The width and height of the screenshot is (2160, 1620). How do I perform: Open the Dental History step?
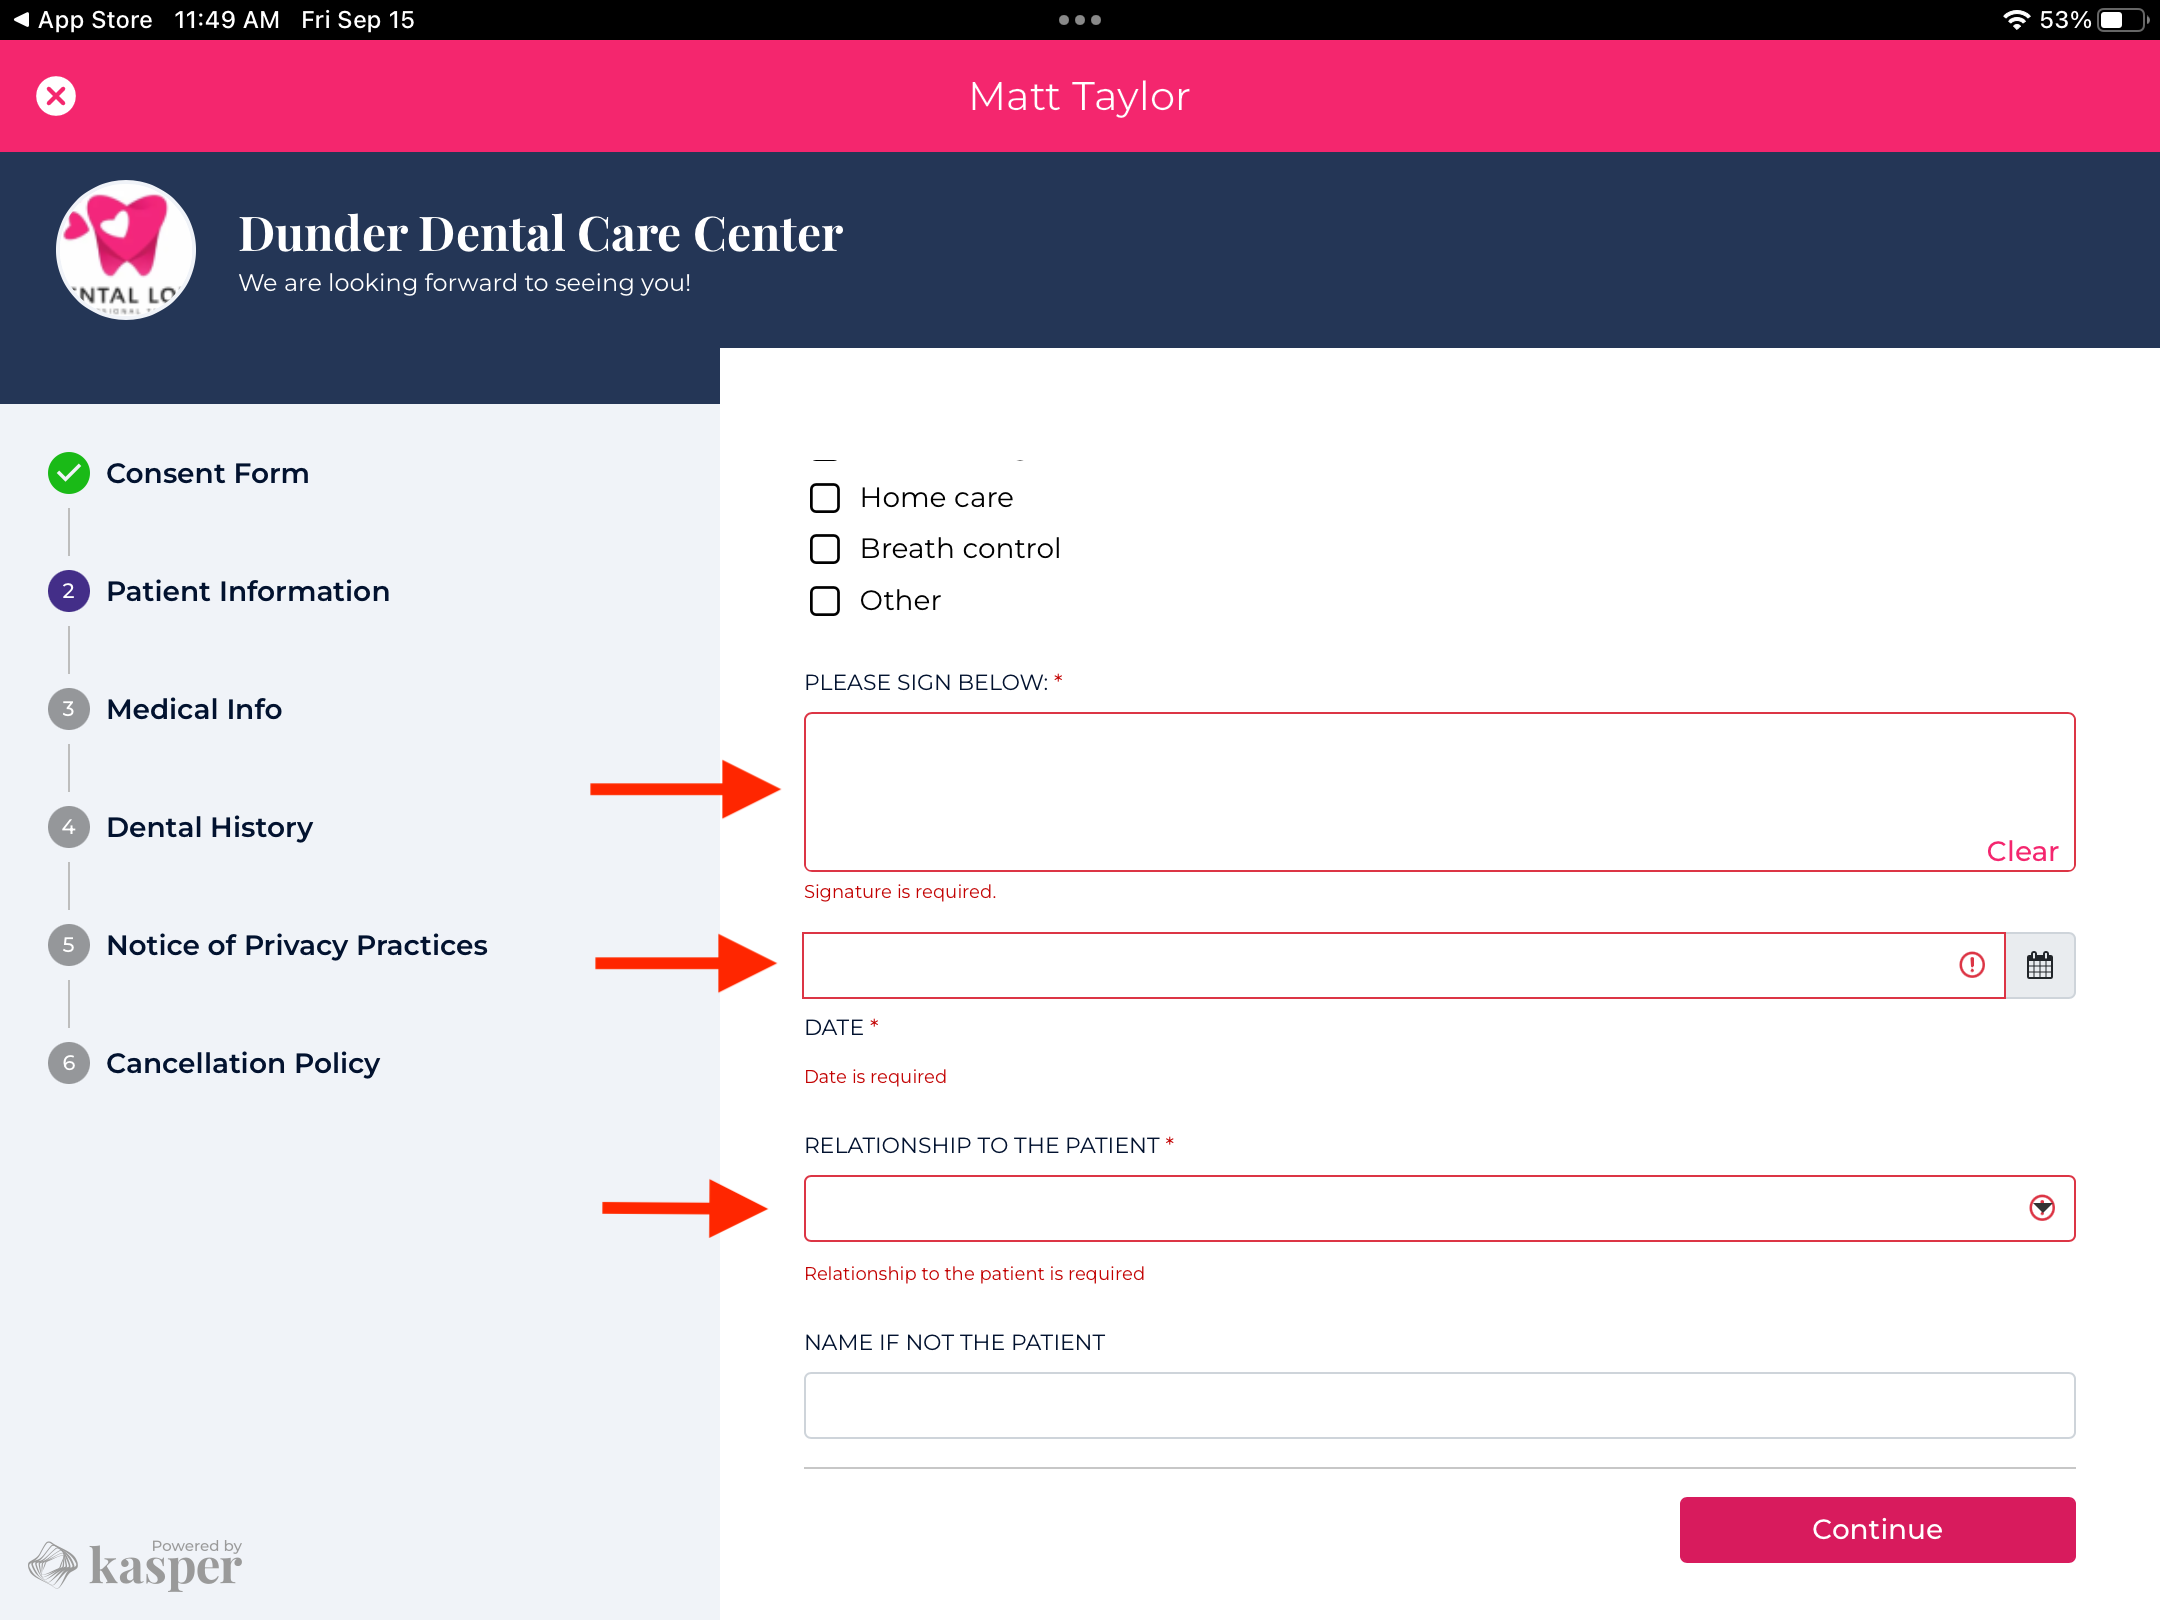(209, 827)
